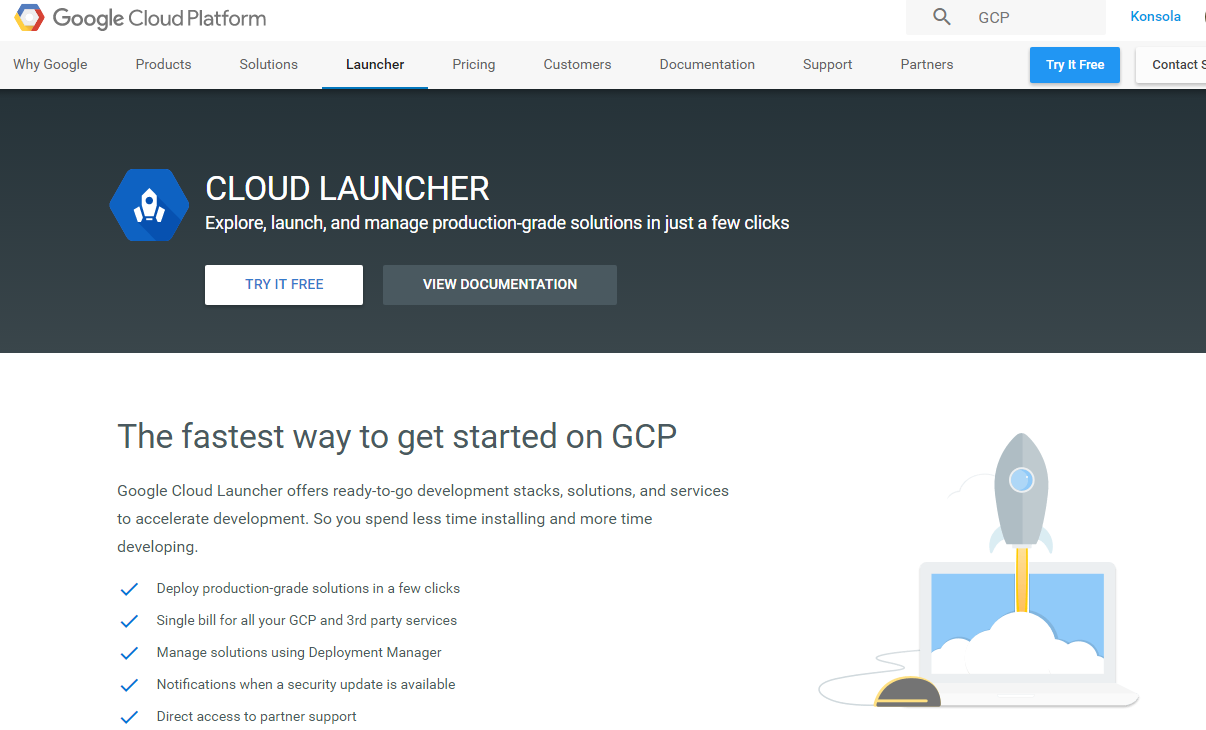
Task: Click the CLOUD LAUNCHER heading
Action: [347, 188]
